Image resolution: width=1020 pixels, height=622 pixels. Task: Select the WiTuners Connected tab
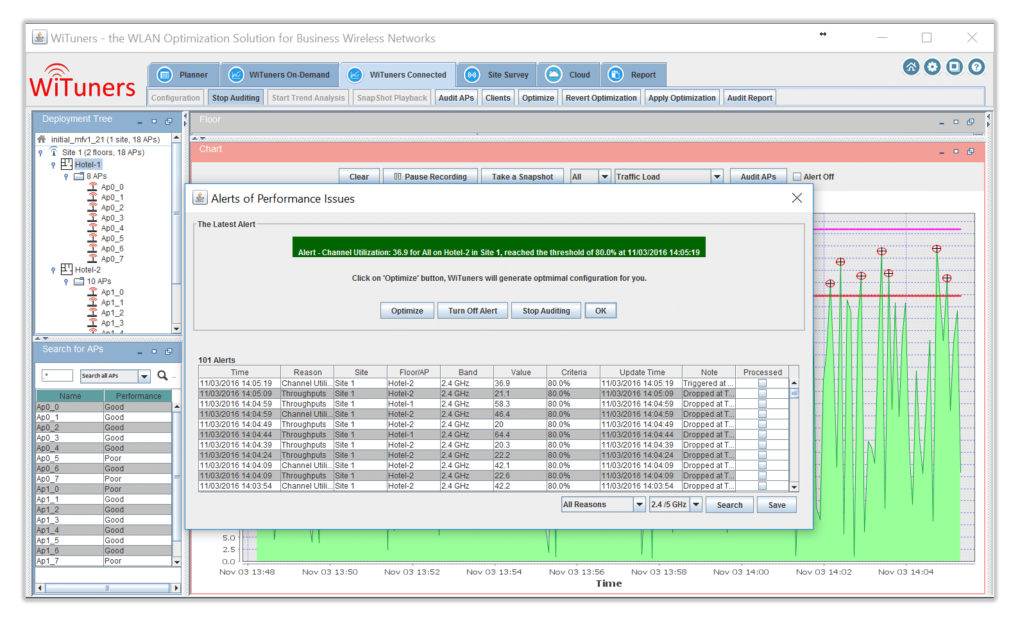(397, 75)
